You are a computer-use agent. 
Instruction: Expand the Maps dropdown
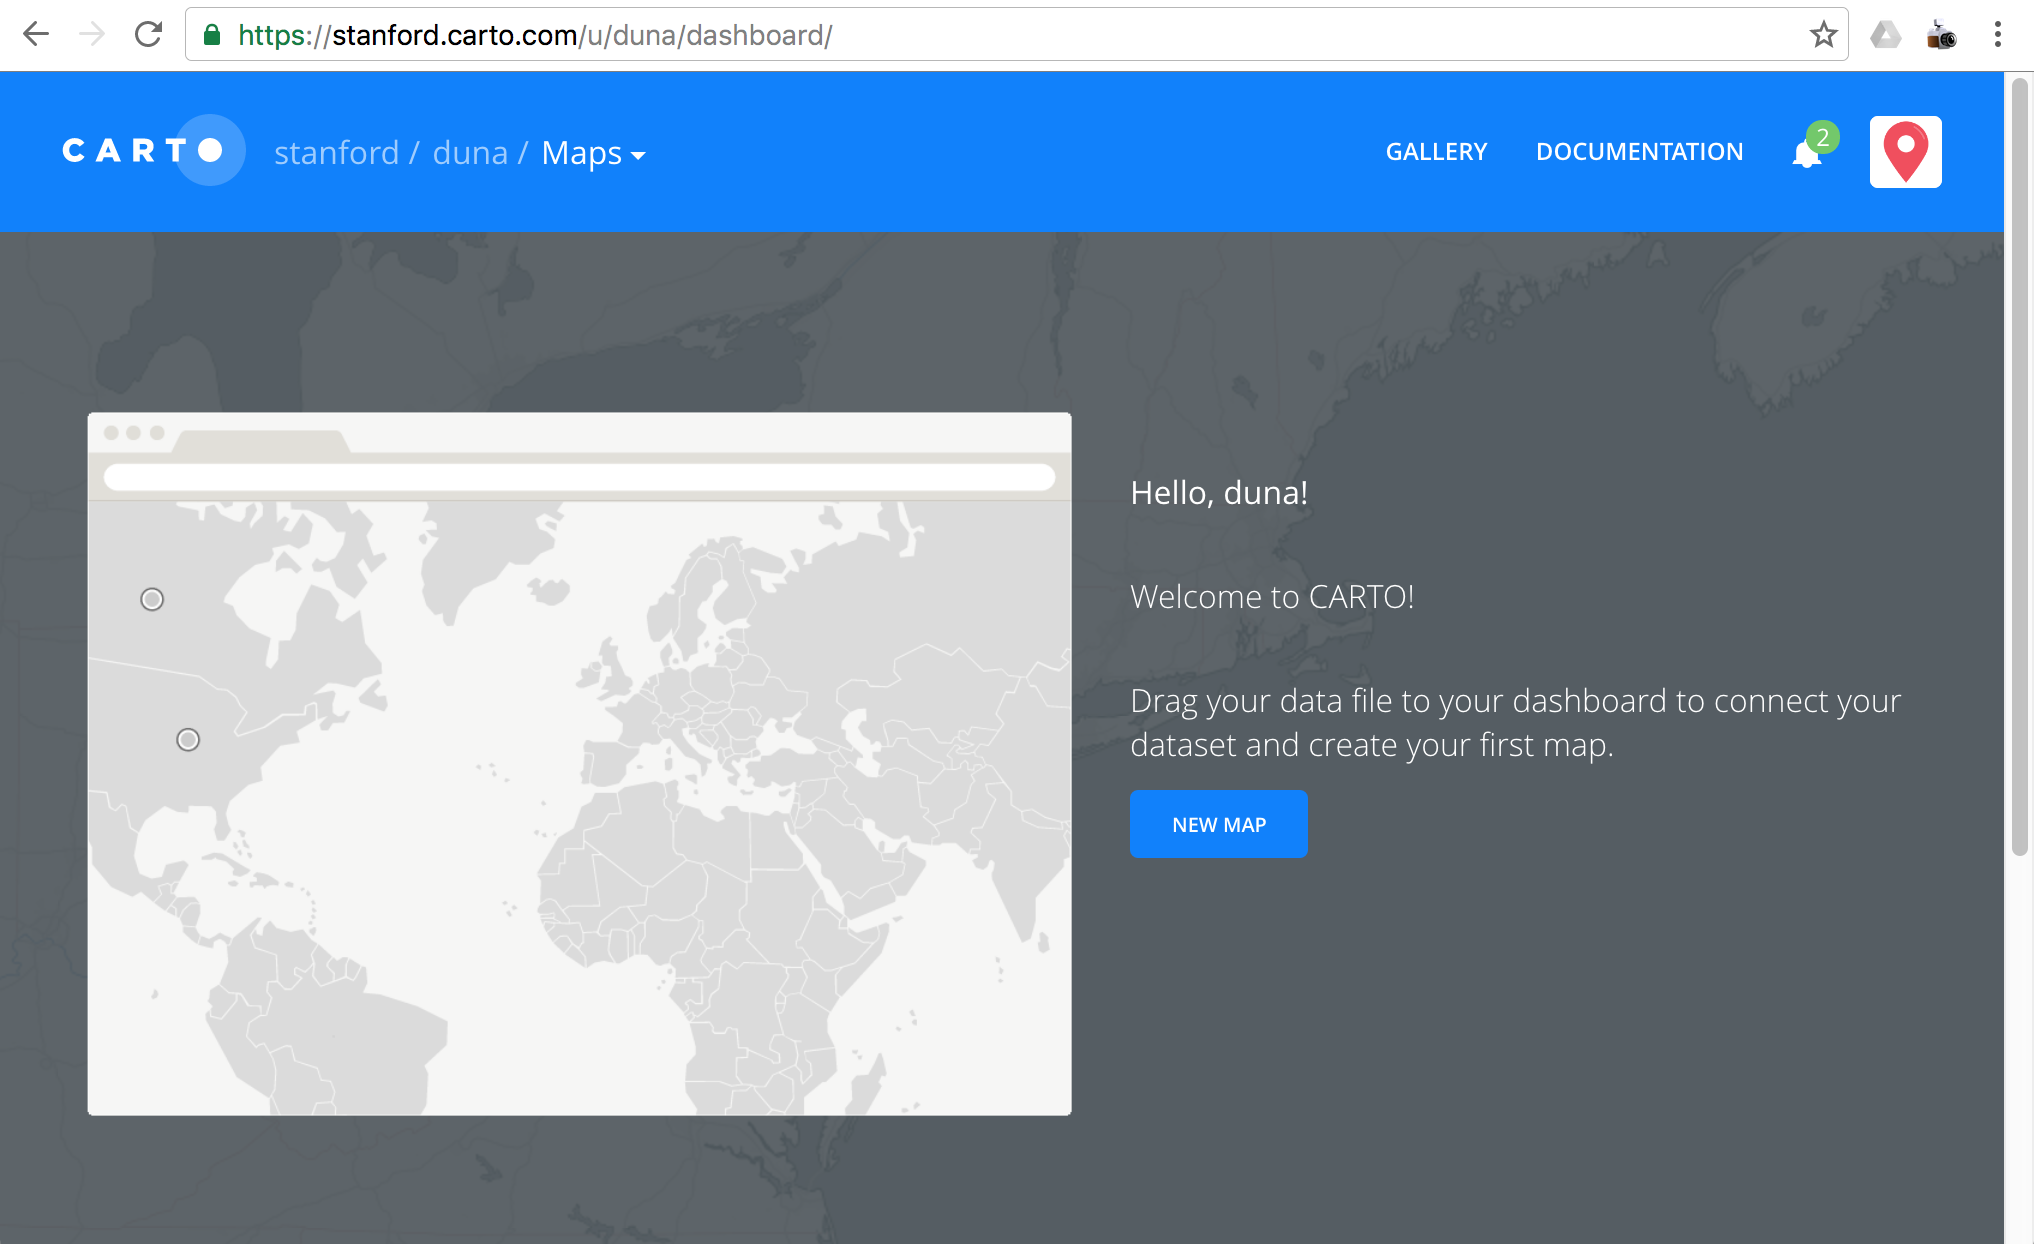pos(593,153)
